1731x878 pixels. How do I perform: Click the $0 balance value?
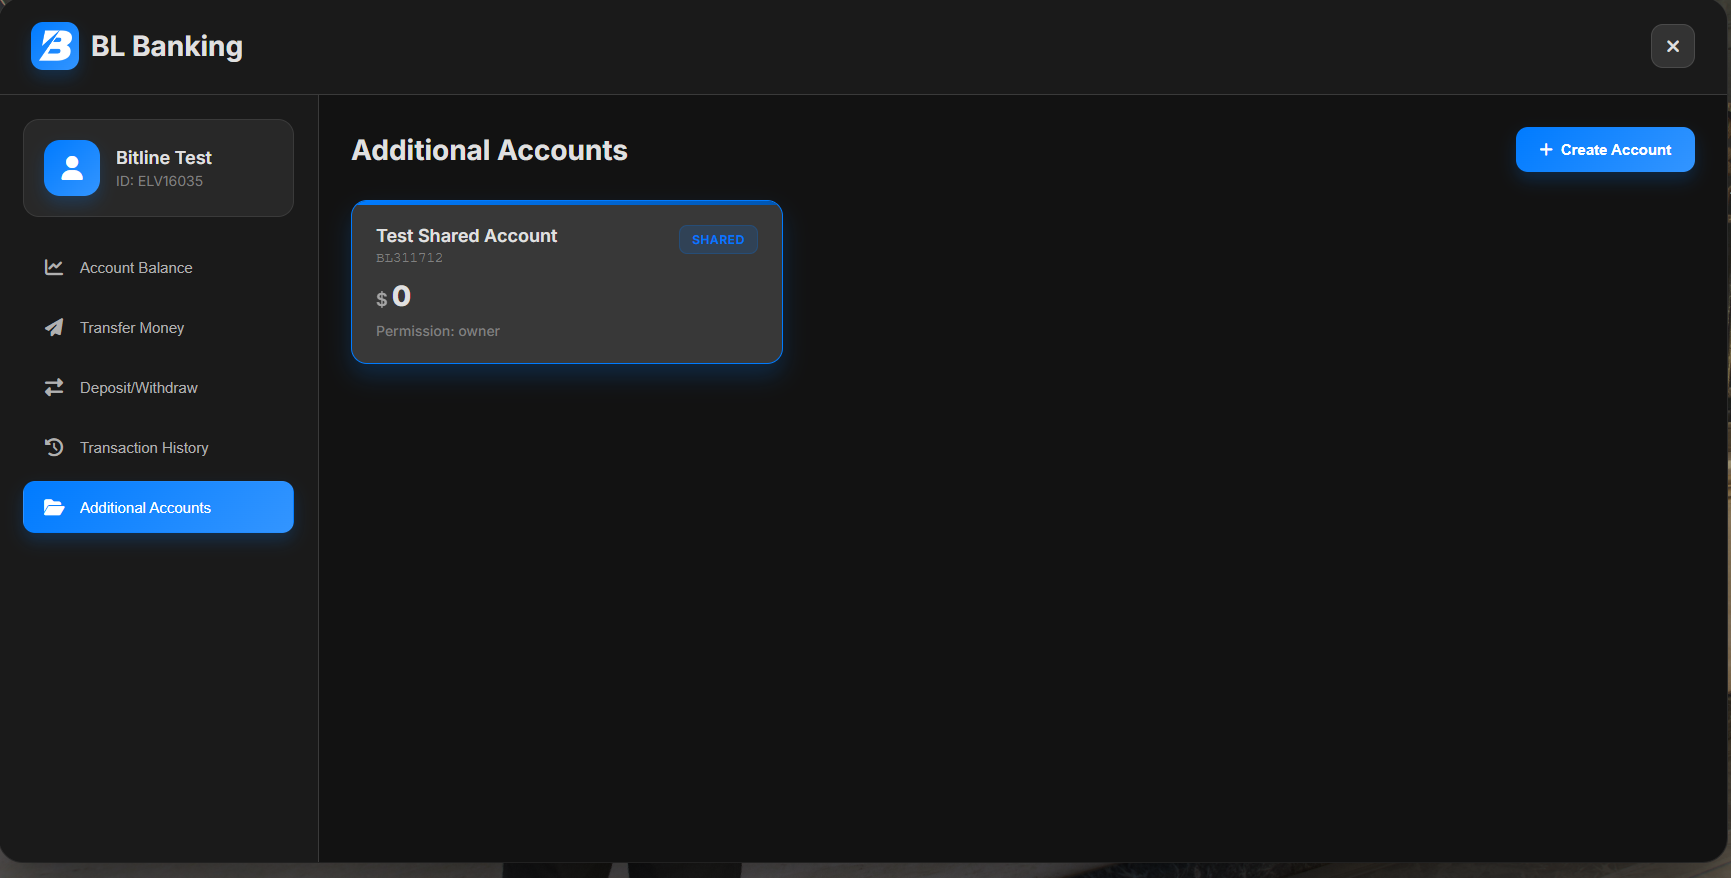coord(394,296)
